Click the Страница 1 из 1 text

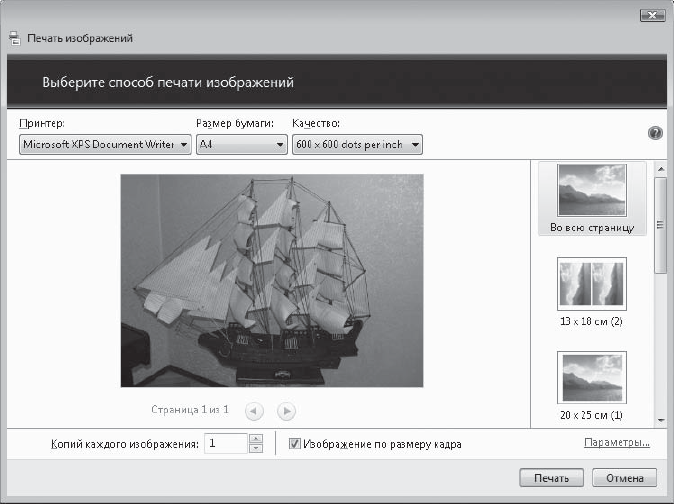click(x=190, y=409)
